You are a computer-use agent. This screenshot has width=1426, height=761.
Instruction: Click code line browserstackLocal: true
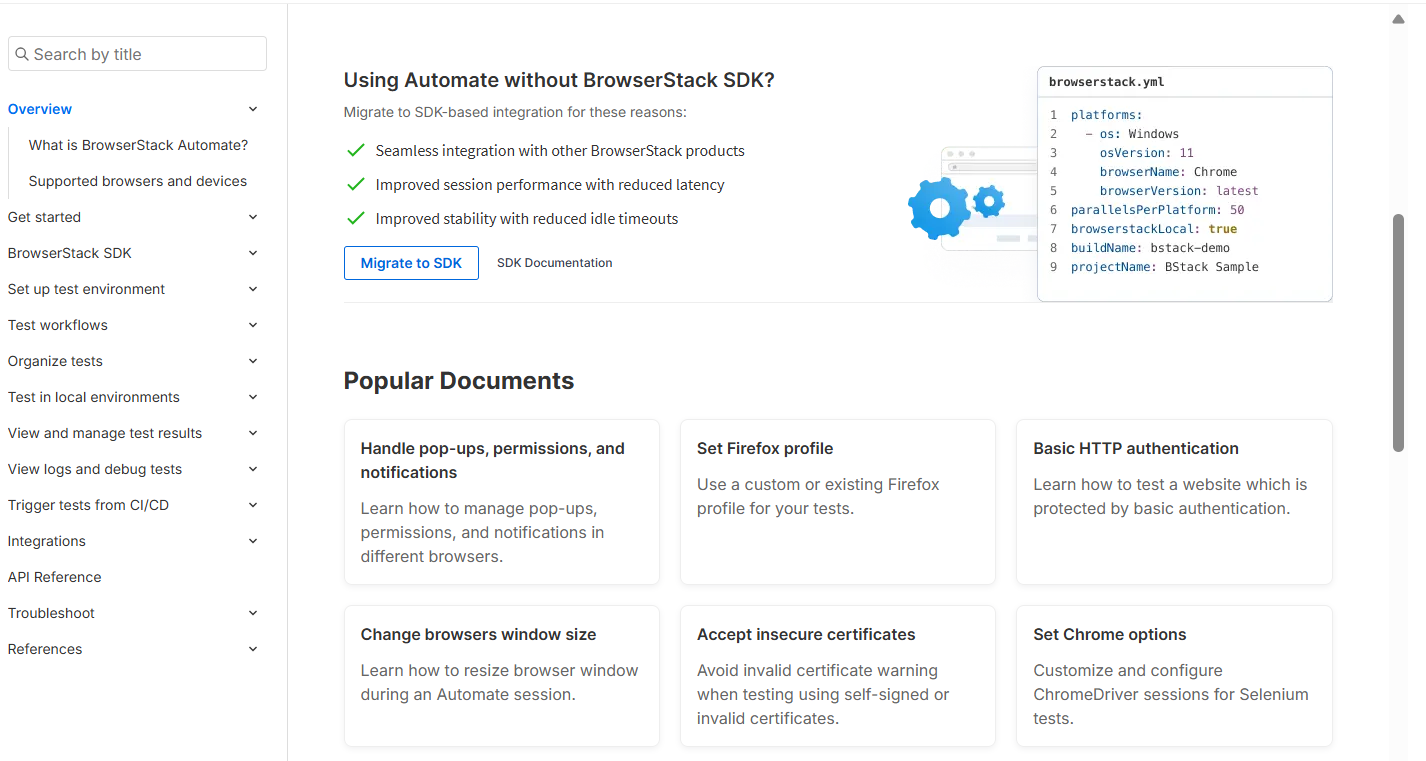pyautogui.click(x=1153, y=229)
